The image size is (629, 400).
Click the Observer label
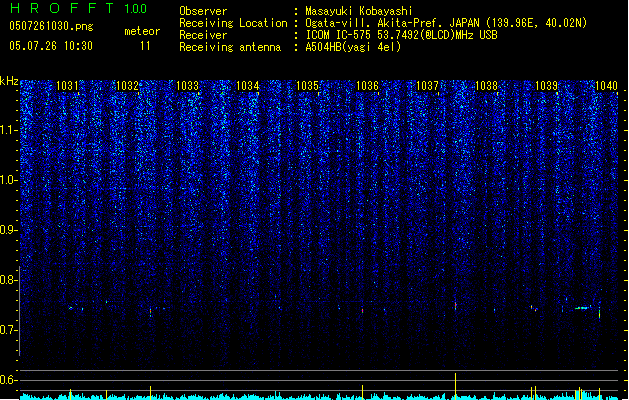pyautogui.click(x=203, y=11)
